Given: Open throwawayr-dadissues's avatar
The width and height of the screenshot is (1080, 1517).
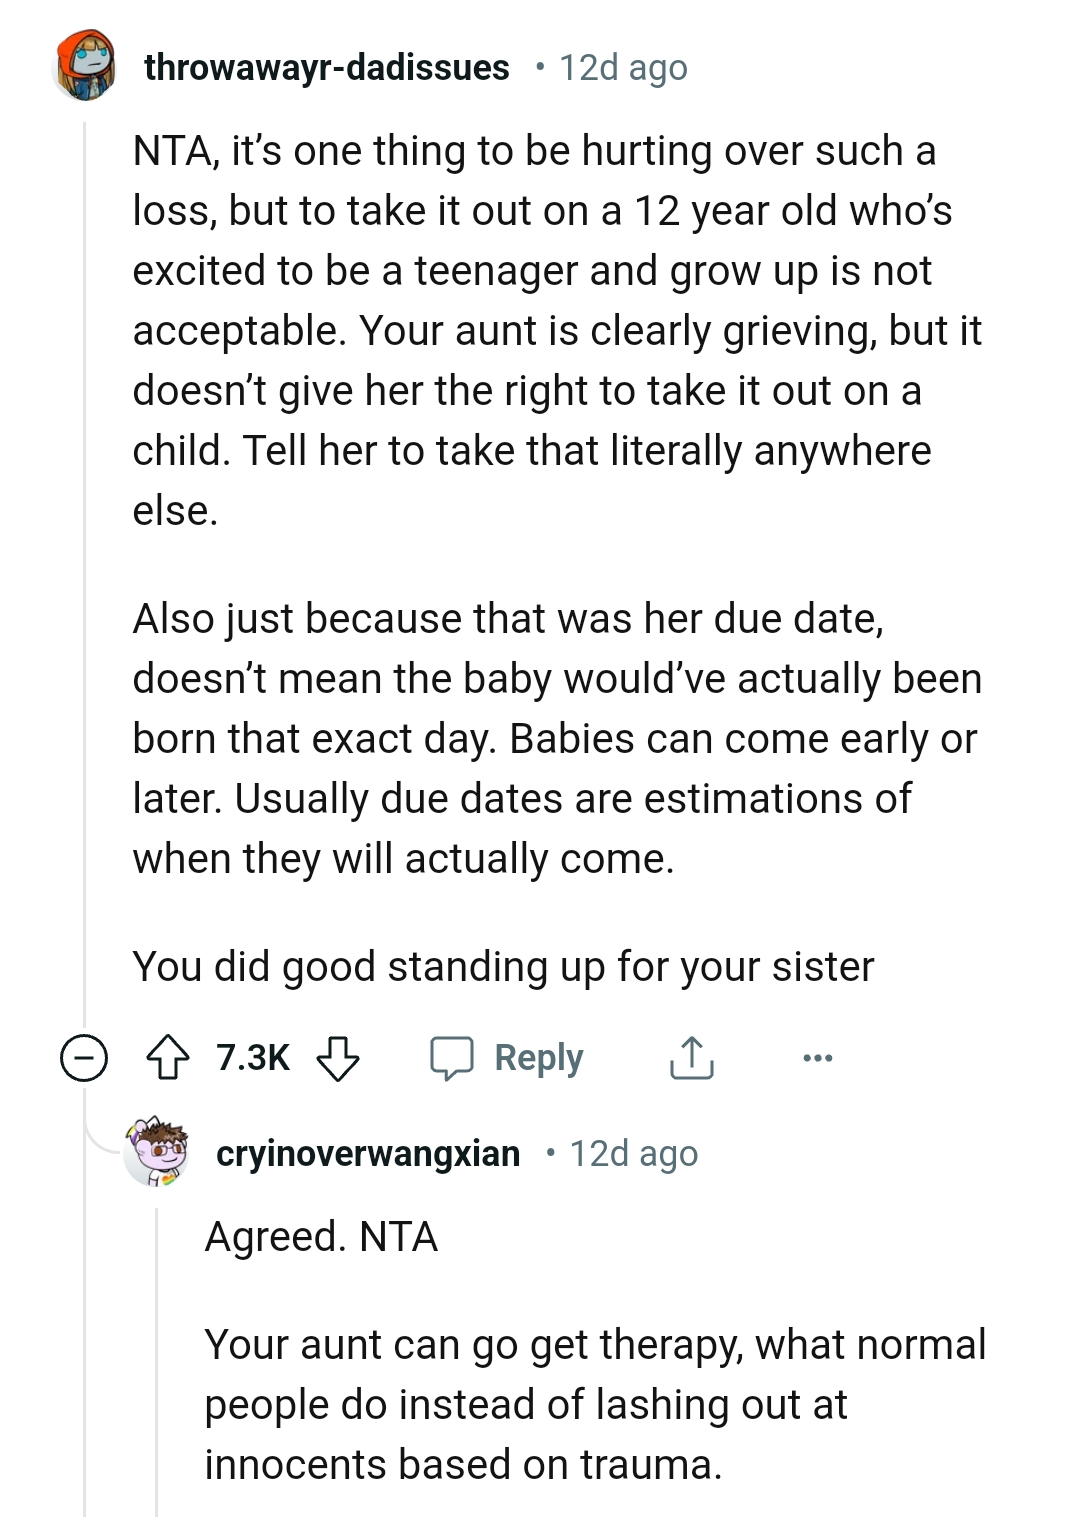Looking at the screenshot, I should 84,67.
